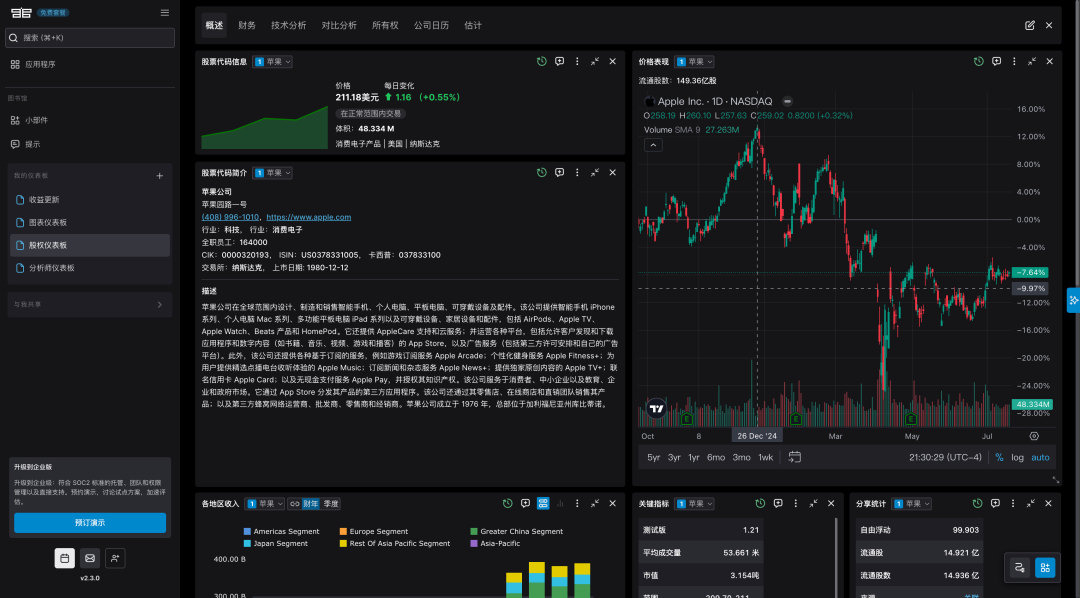This screenshot has height=598, width=1080.
Task: Click the blue add-widget button at the bottom right
Action: [1045, 568]
